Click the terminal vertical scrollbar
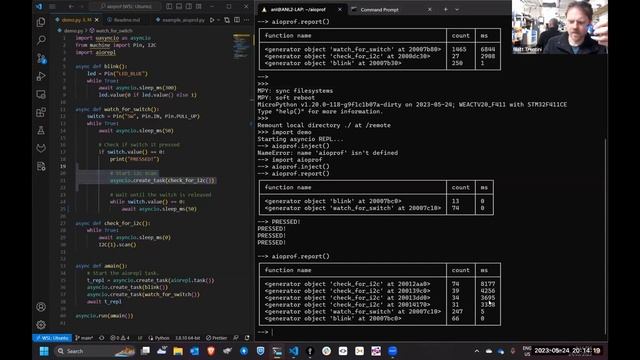 point(605,236)
